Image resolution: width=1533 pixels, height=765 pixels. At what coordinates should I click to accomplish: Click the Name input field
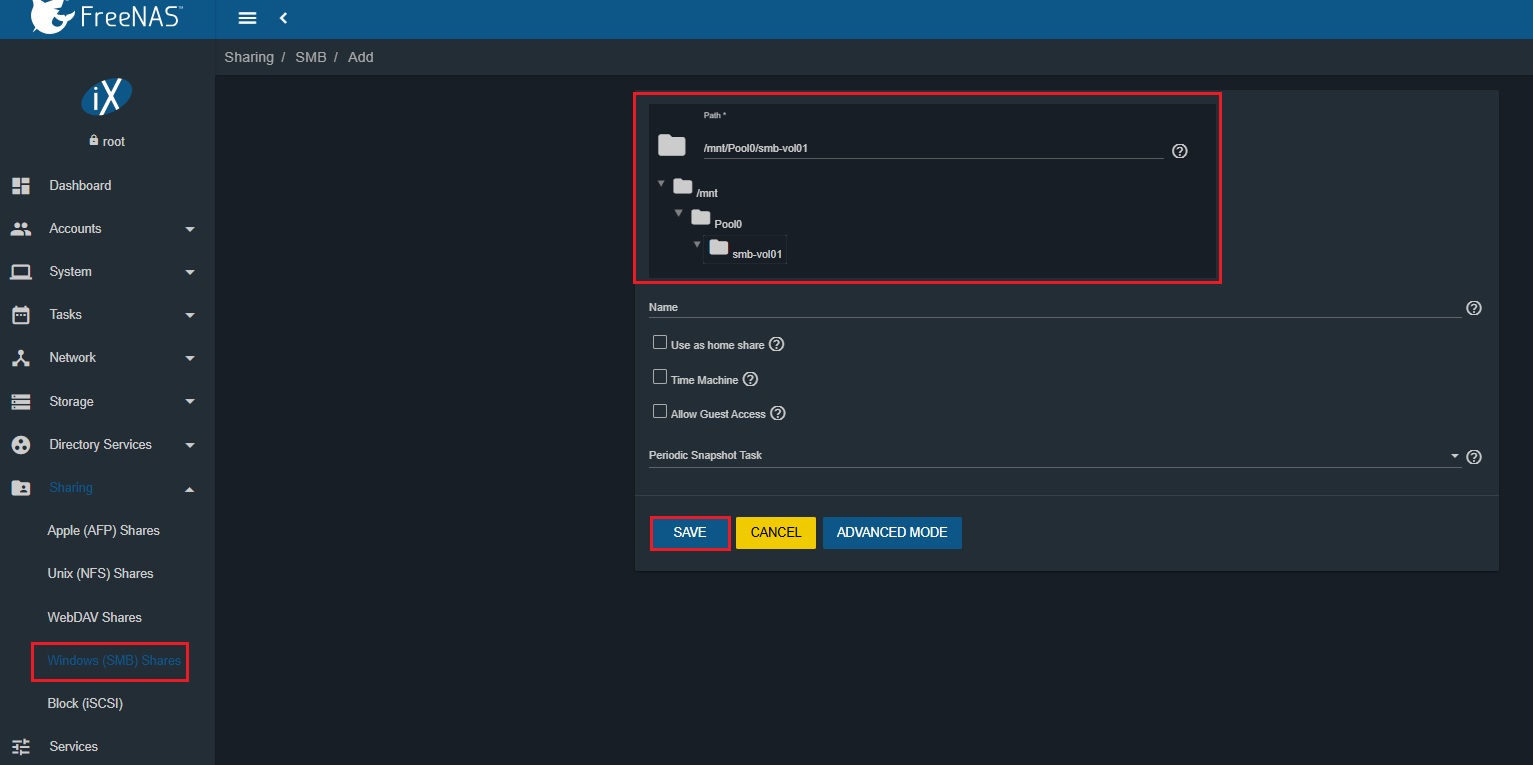(1054, 308)
